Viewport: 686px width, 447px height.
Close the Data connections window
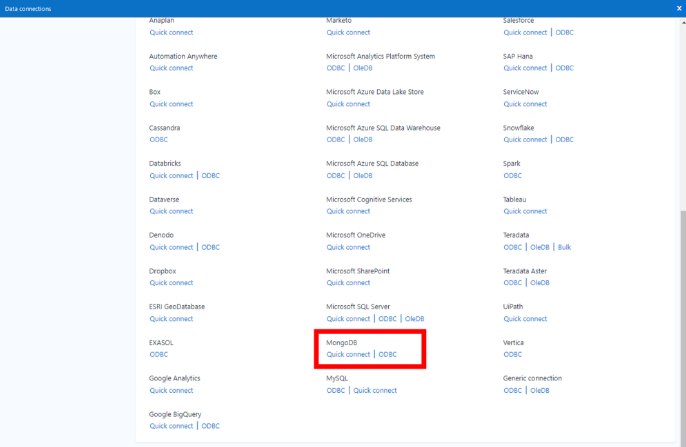point(679,8)
